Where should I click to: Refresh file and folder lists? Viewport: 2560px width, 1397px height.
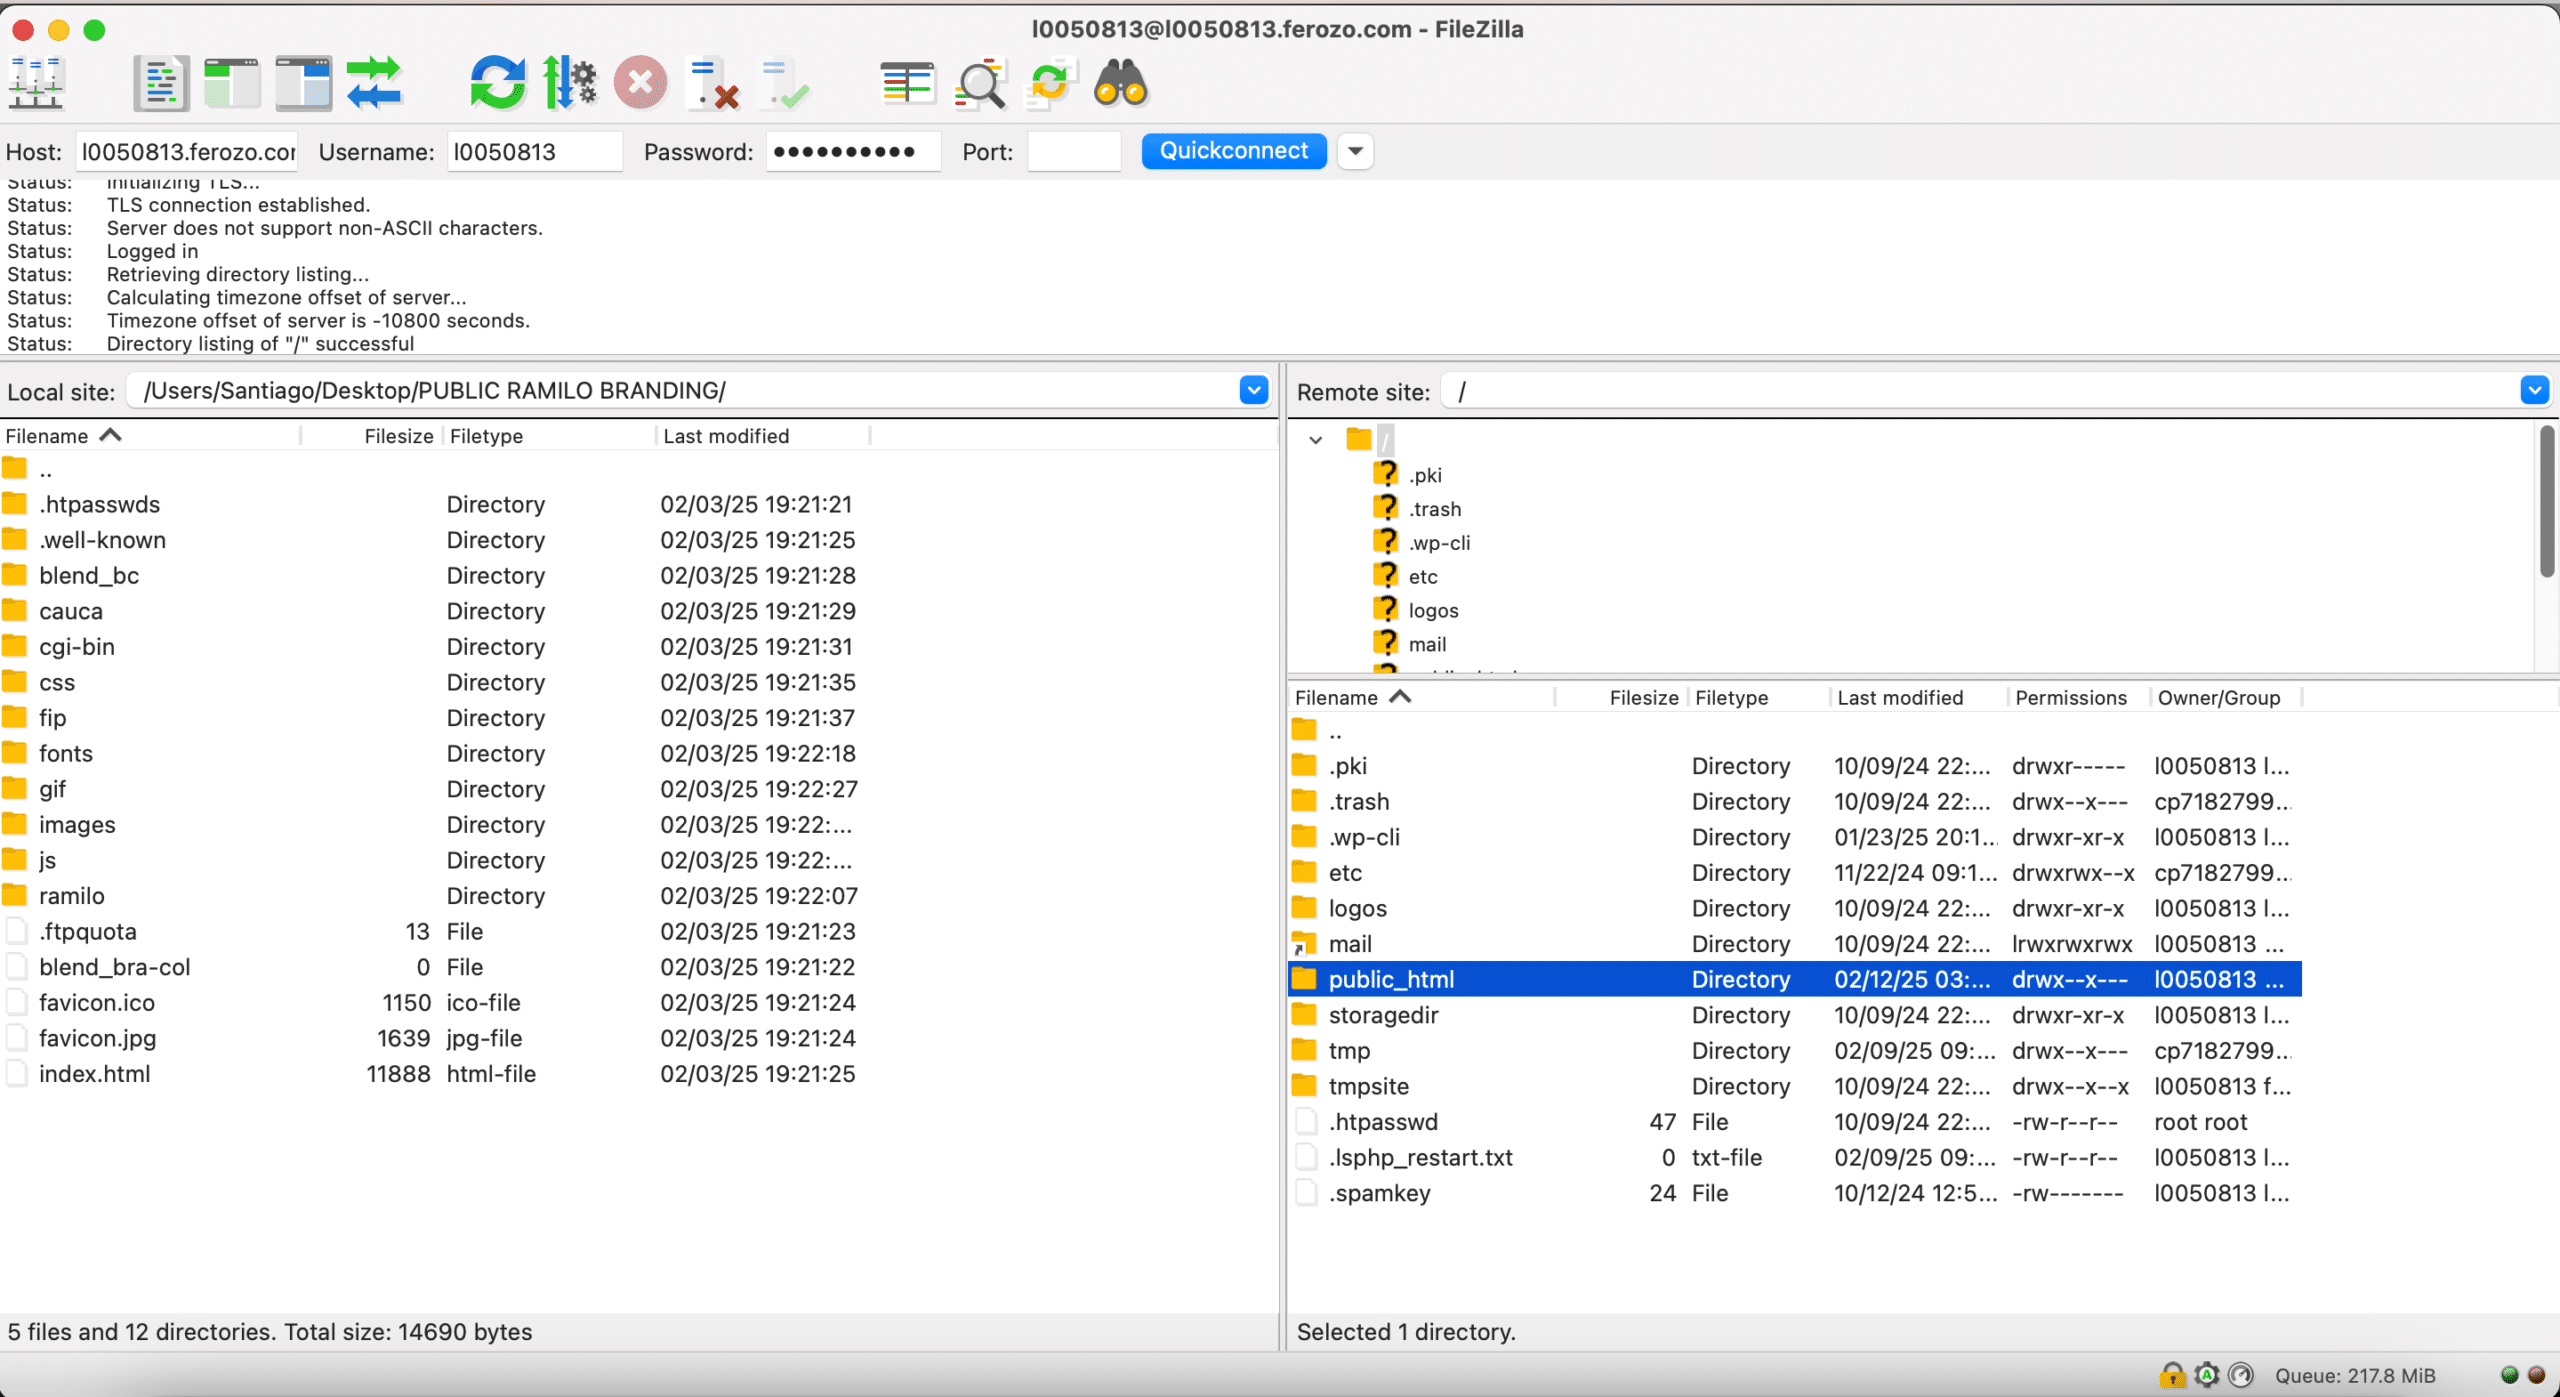coord(497,84)
